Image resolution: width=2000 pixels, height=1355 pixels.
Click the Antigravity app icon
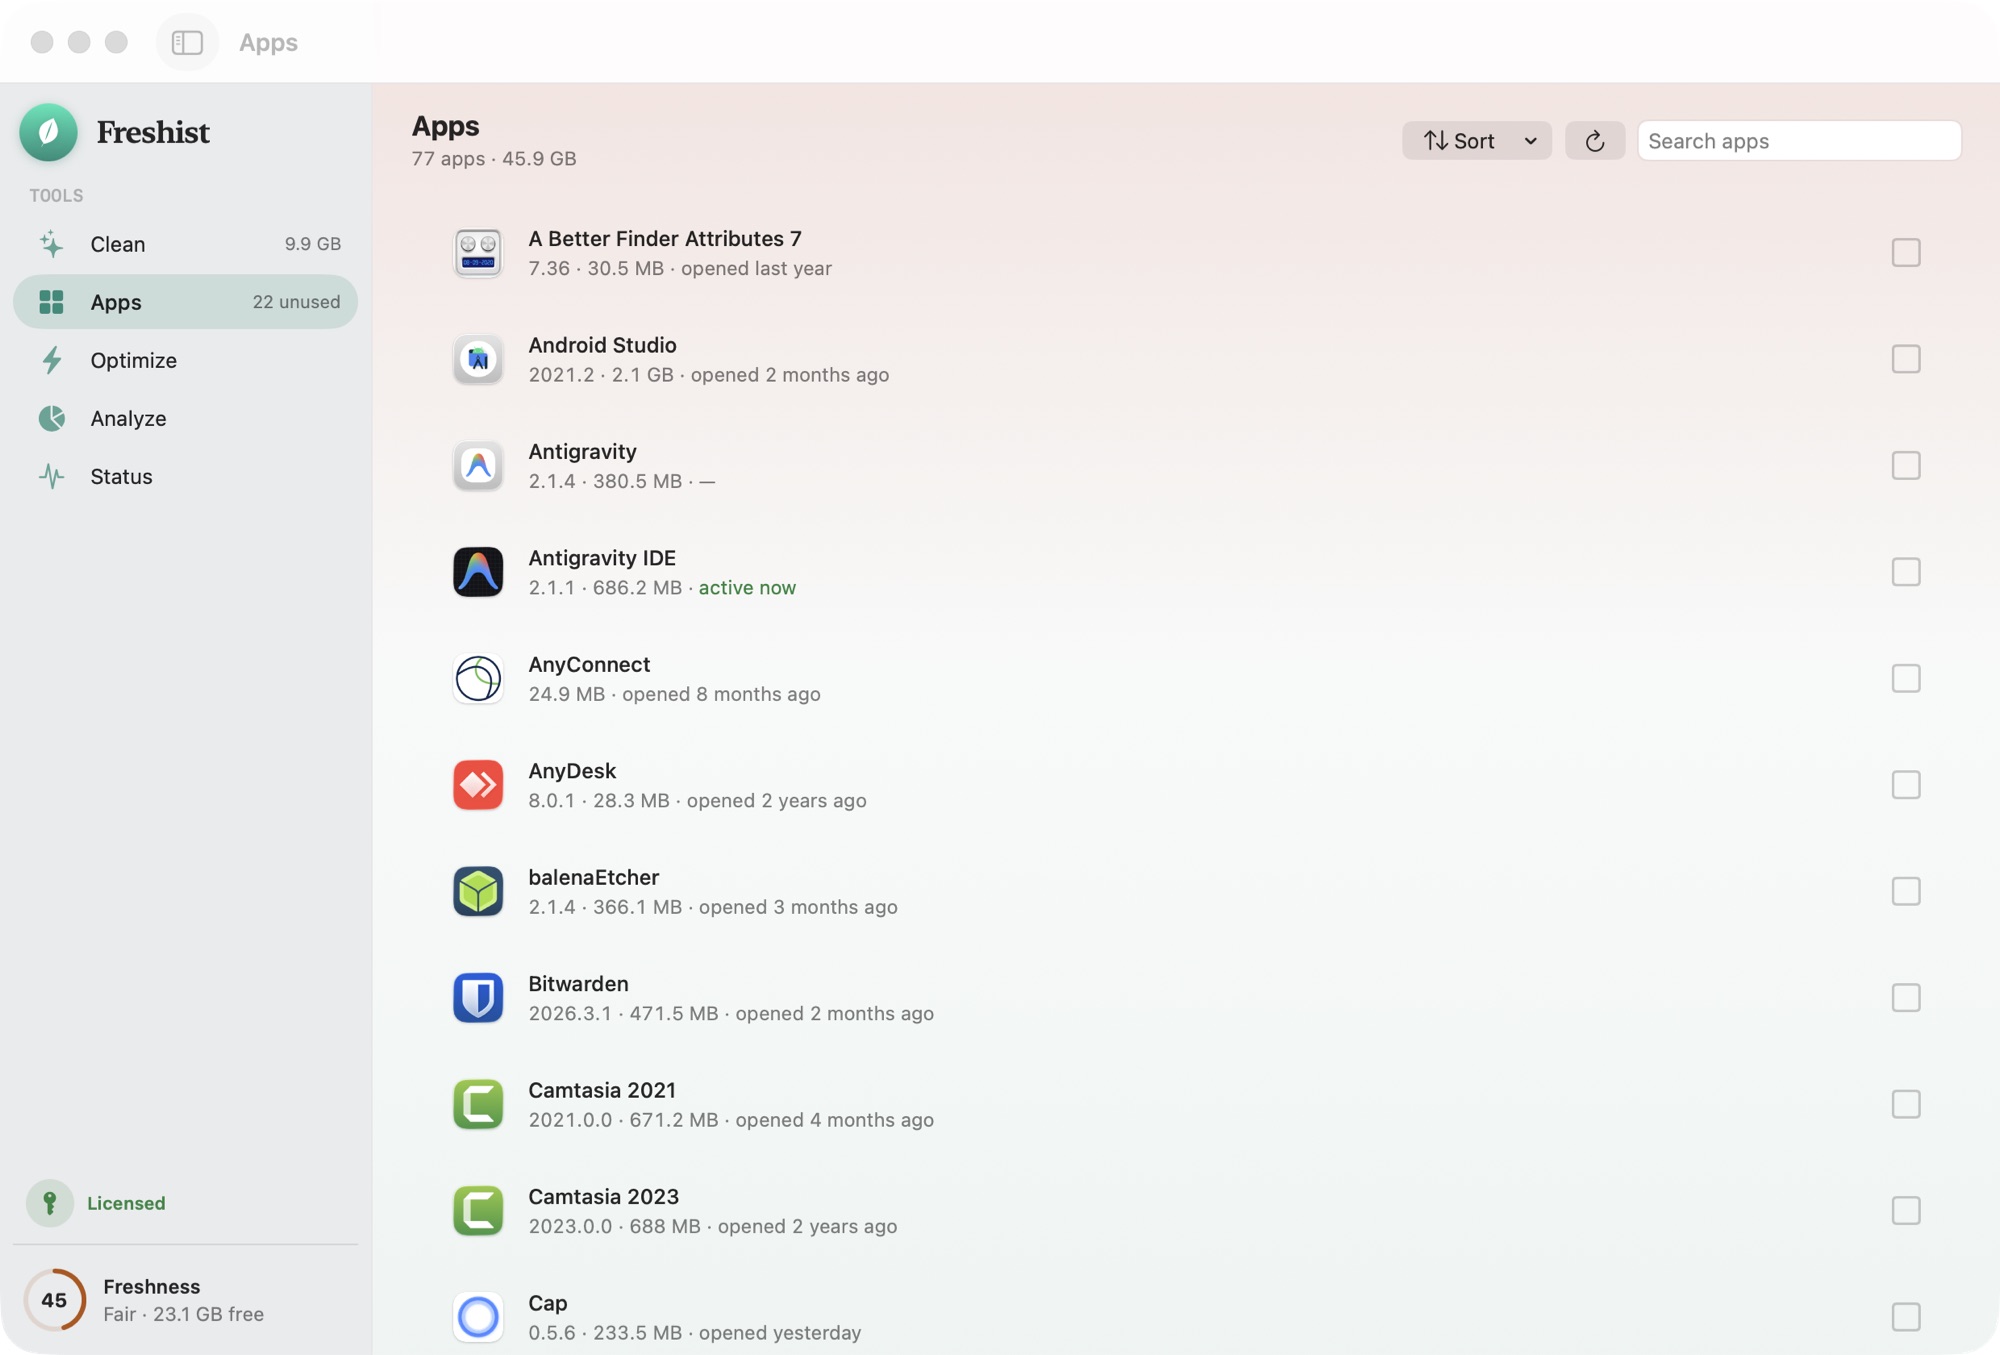478,466
